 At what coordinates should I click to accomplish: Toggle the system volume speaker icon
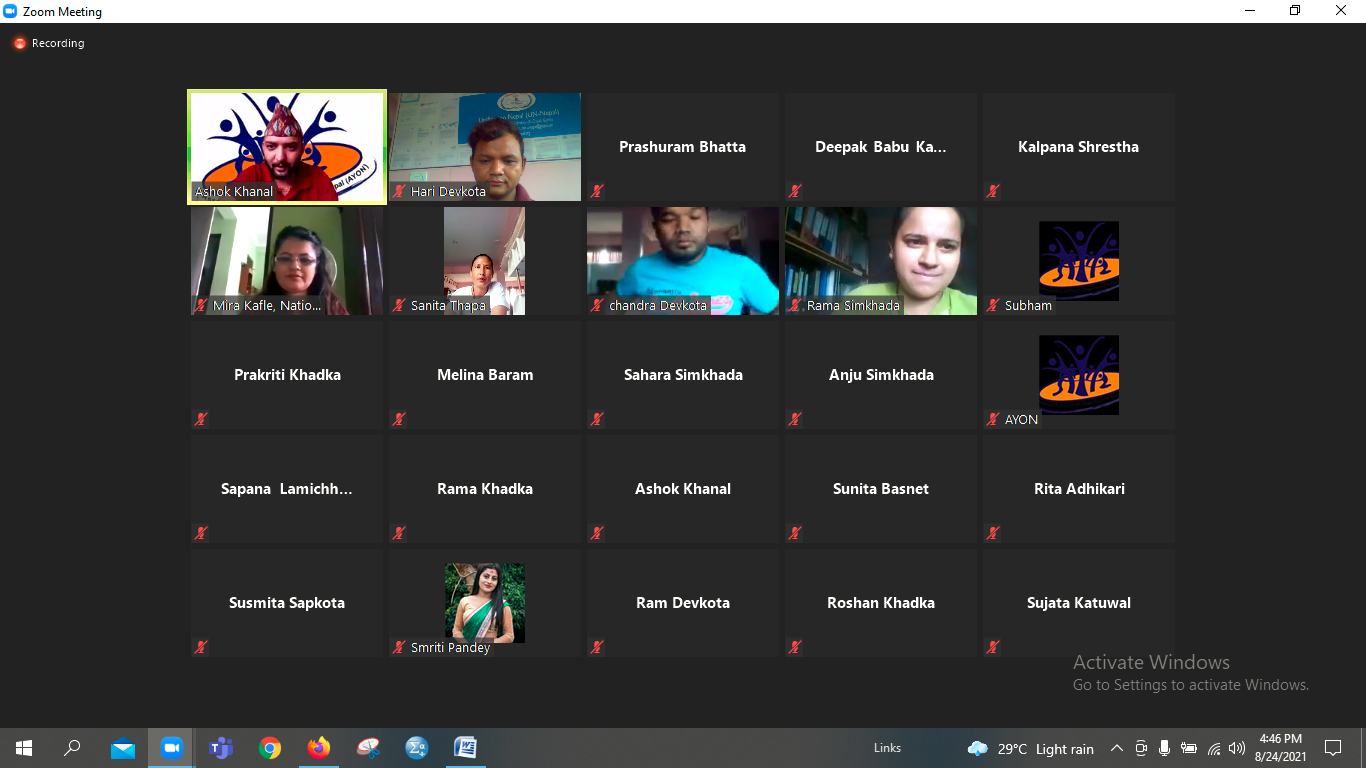click(1237, 748)
